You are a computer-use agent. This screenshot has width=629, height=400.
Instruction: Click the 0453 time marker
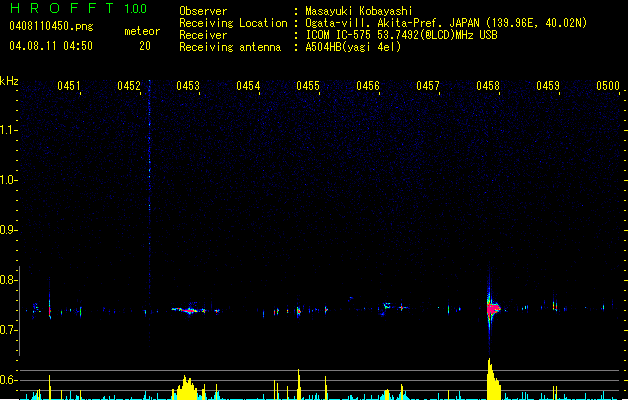(x=188, y=86)
